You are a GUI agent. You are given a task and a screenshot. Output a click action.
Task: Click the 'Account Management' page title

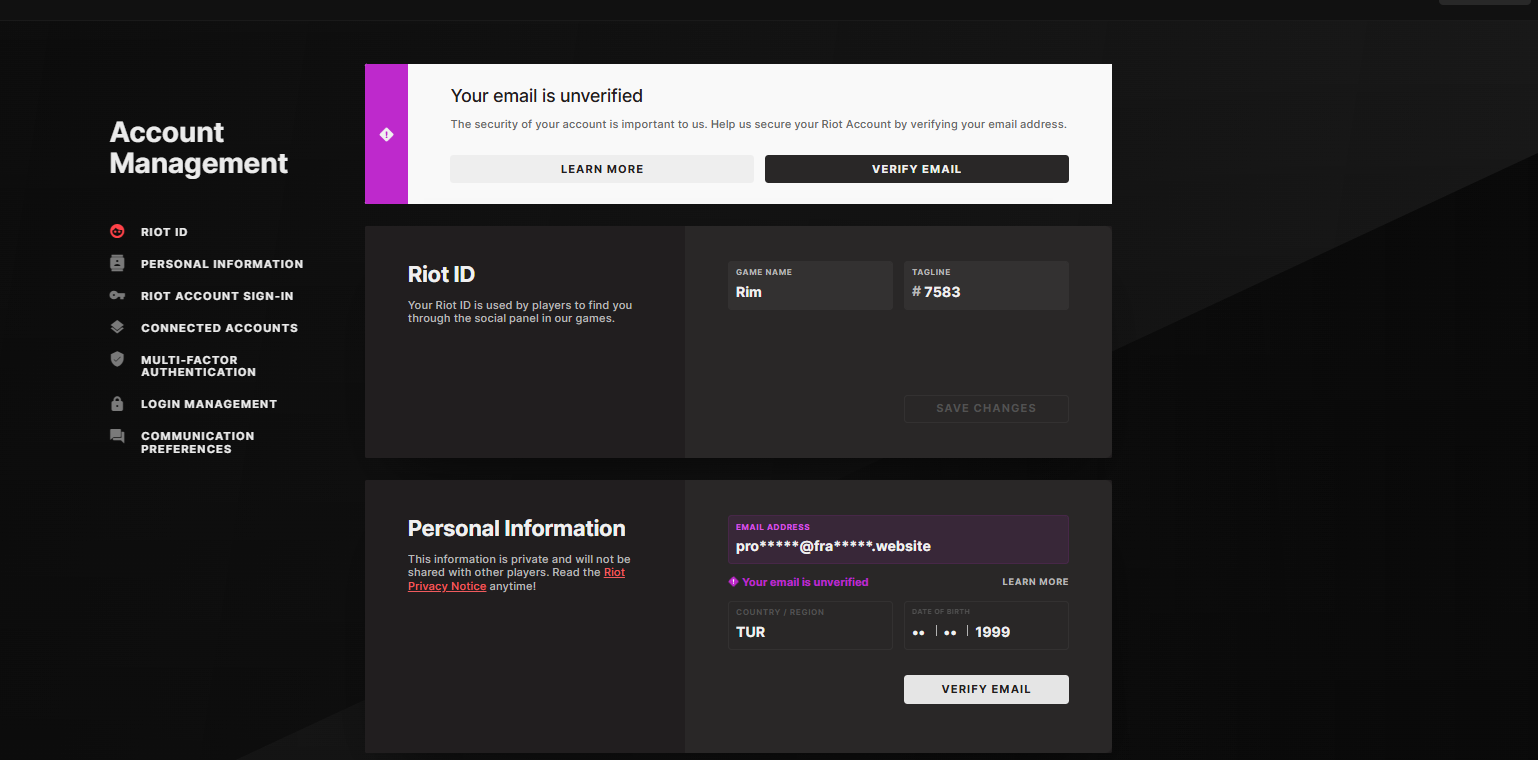(x=199, y=148)
